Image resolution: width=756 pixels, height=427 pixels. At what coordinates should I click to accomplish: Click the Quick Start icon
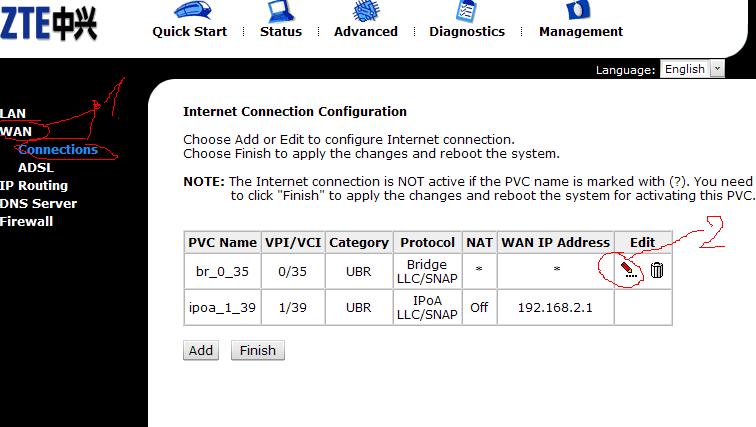coord(192,11)
